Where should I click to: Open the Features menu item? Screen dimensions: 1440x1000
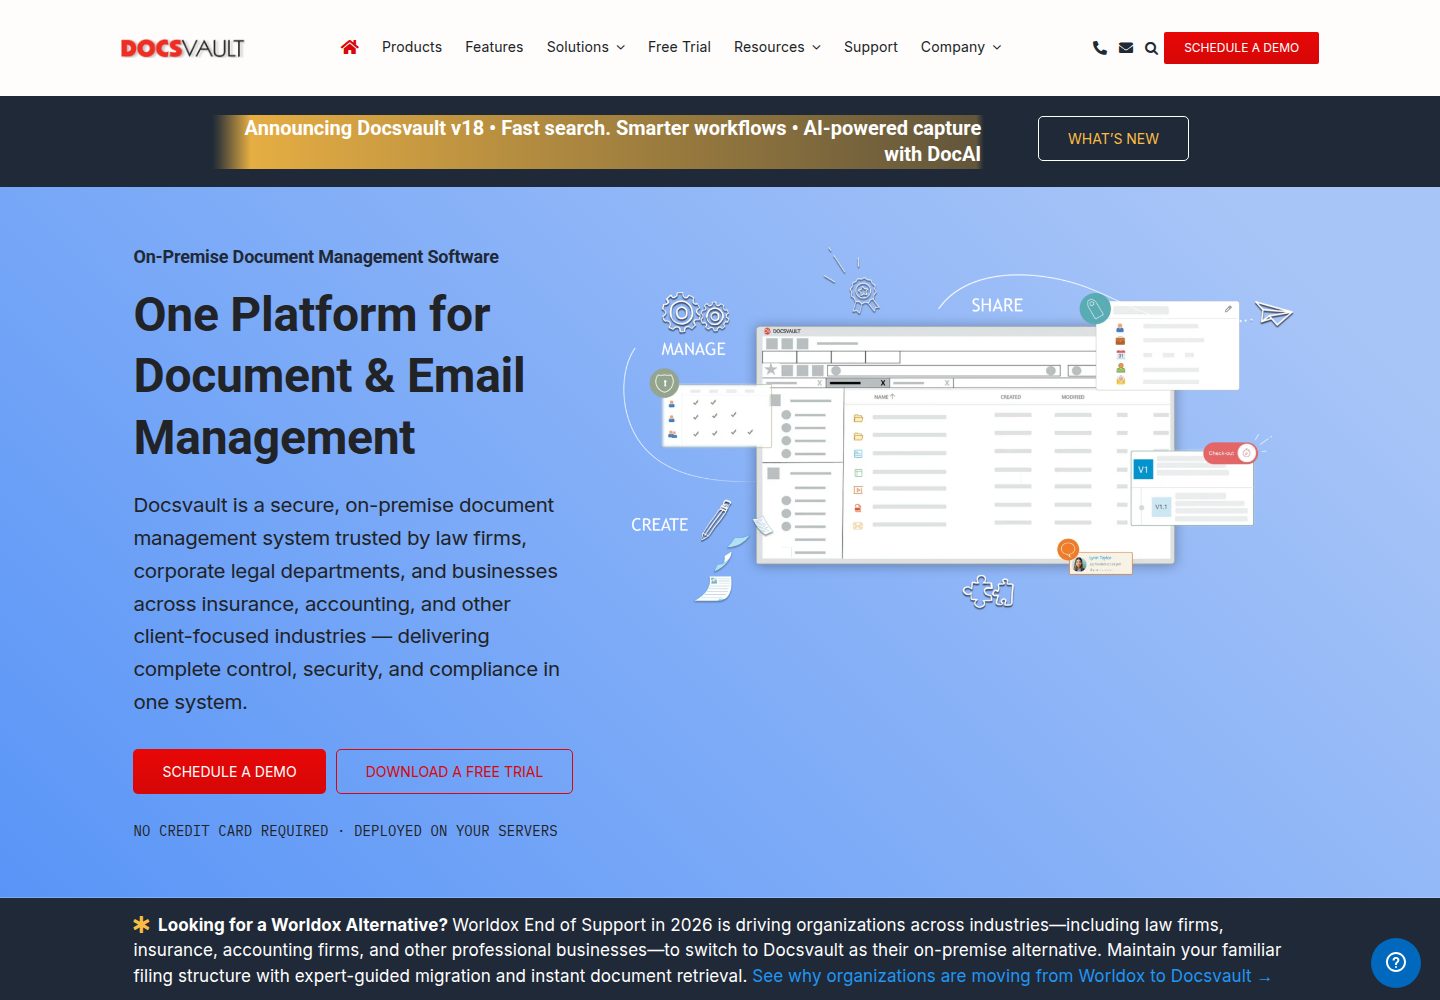coord(494,47)
